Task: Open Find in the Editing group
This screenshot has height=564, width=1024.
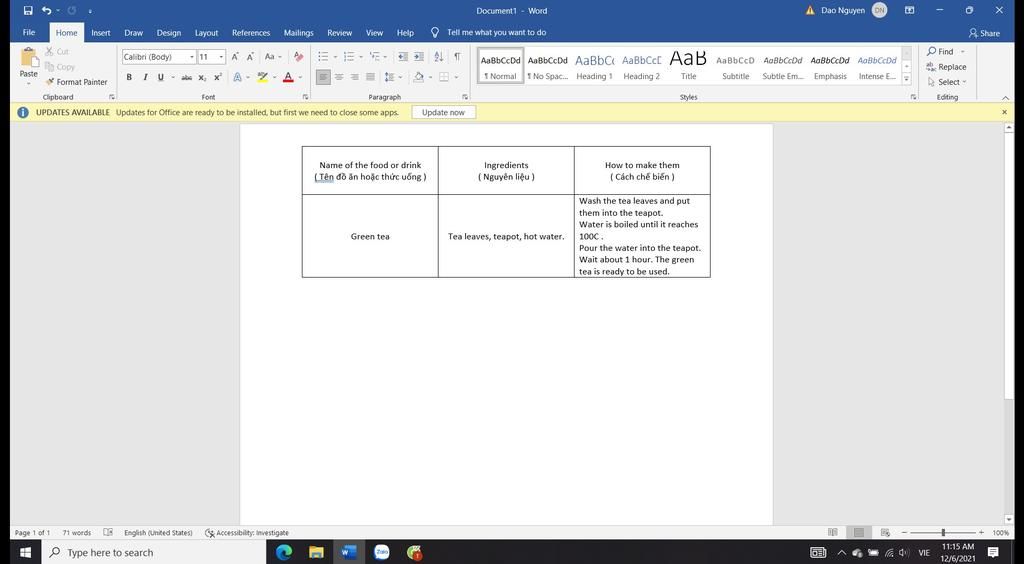Action: click(x=941, y=52)
